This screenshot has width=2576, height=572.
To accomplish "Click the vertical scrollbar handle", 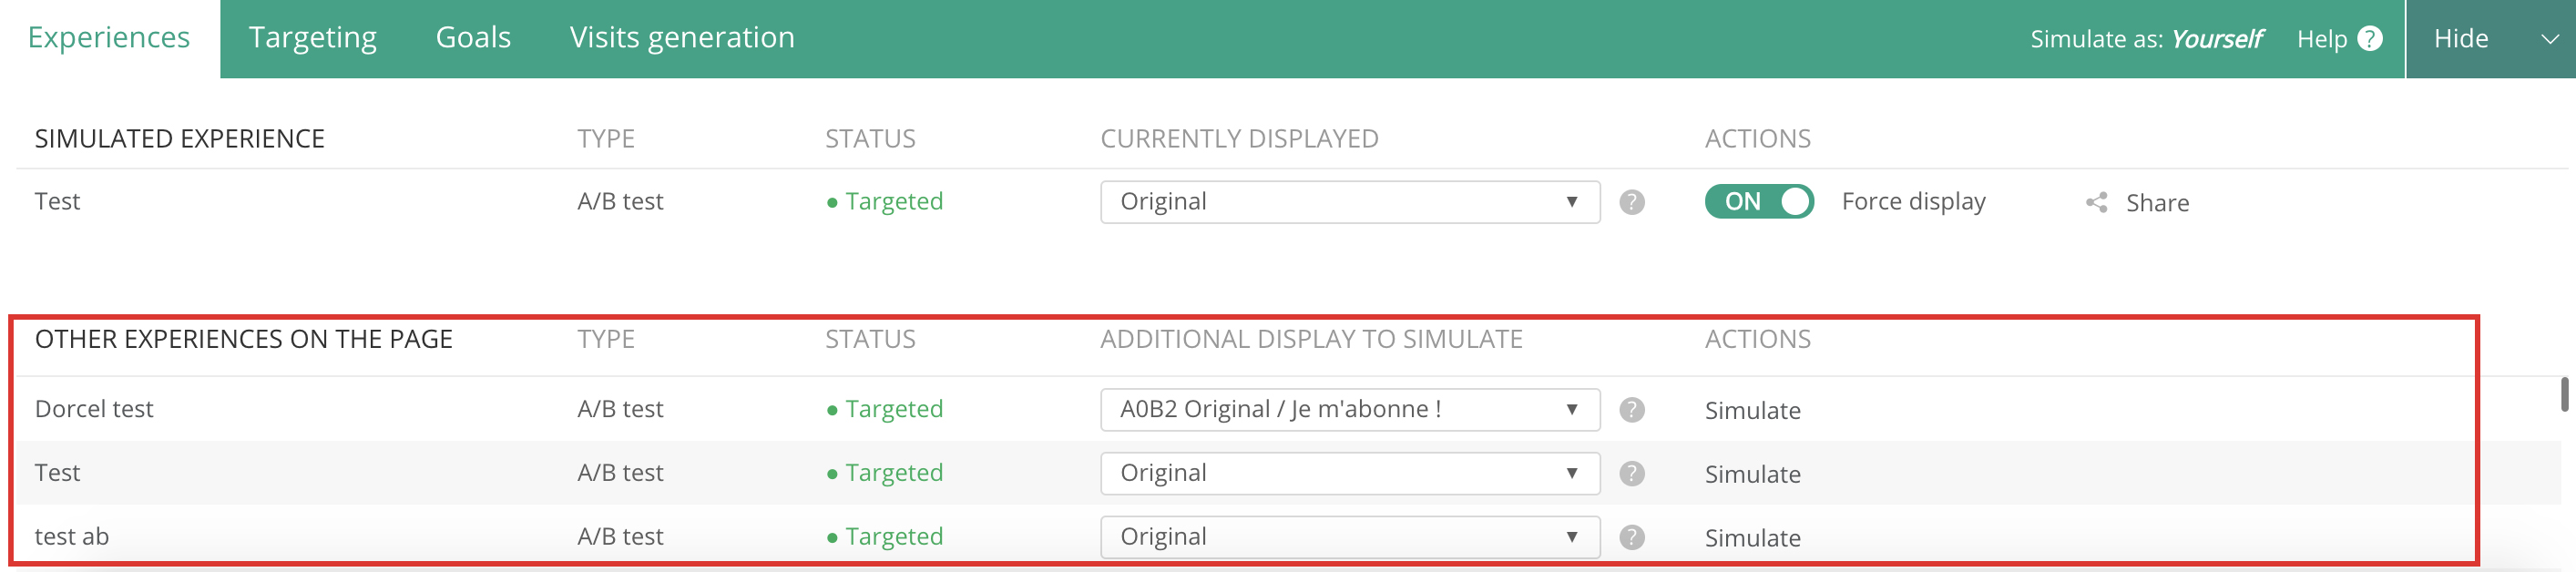I will point(2564,394).
